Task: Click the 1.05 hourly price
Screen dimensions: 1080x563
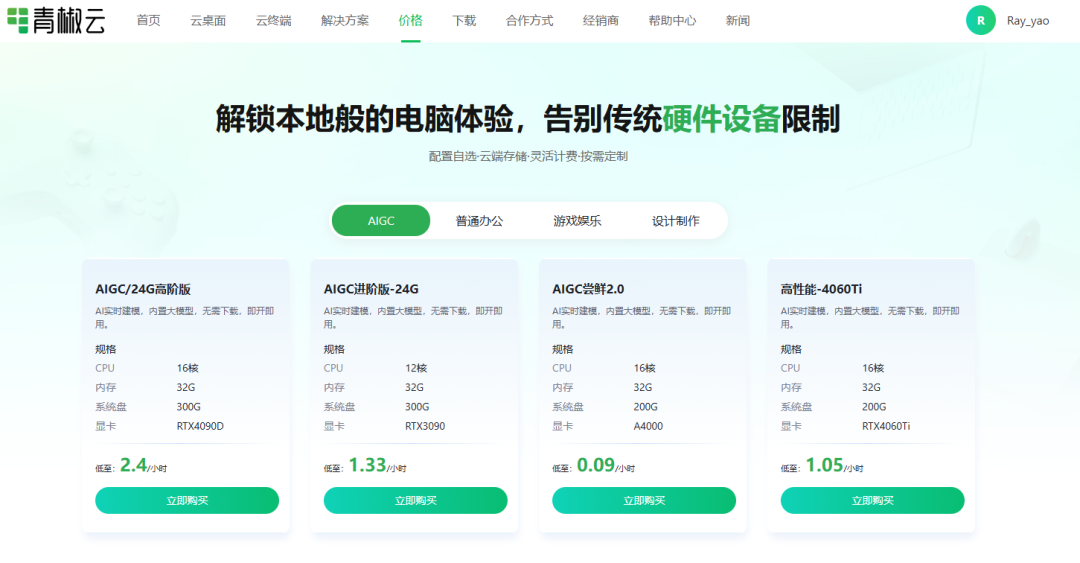Action: point(824,465)
